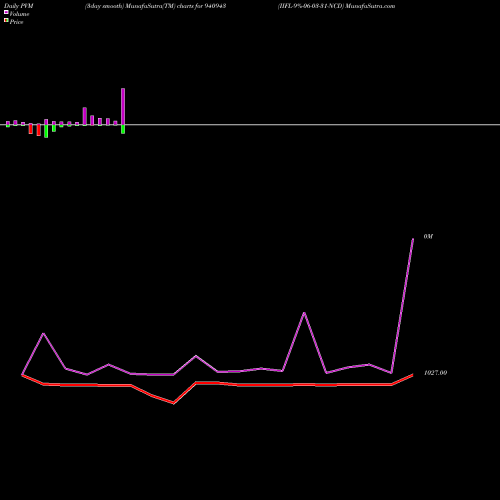Click the '(IIFL-9%-06-03-31-NCD) MunafaSutra.com' header text

pos(336,6)
